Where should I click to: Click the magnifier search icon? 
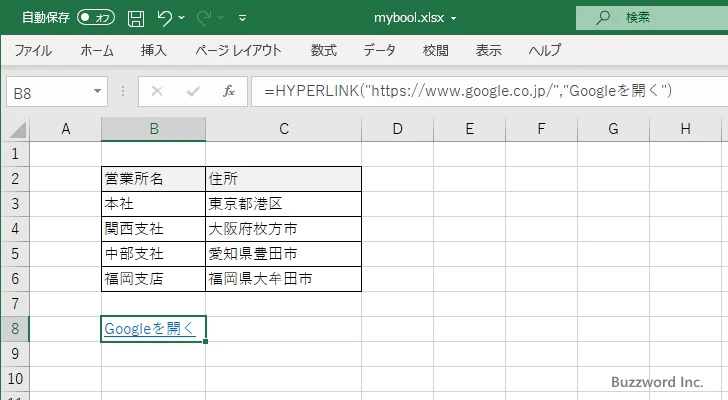tap(603, 18)
